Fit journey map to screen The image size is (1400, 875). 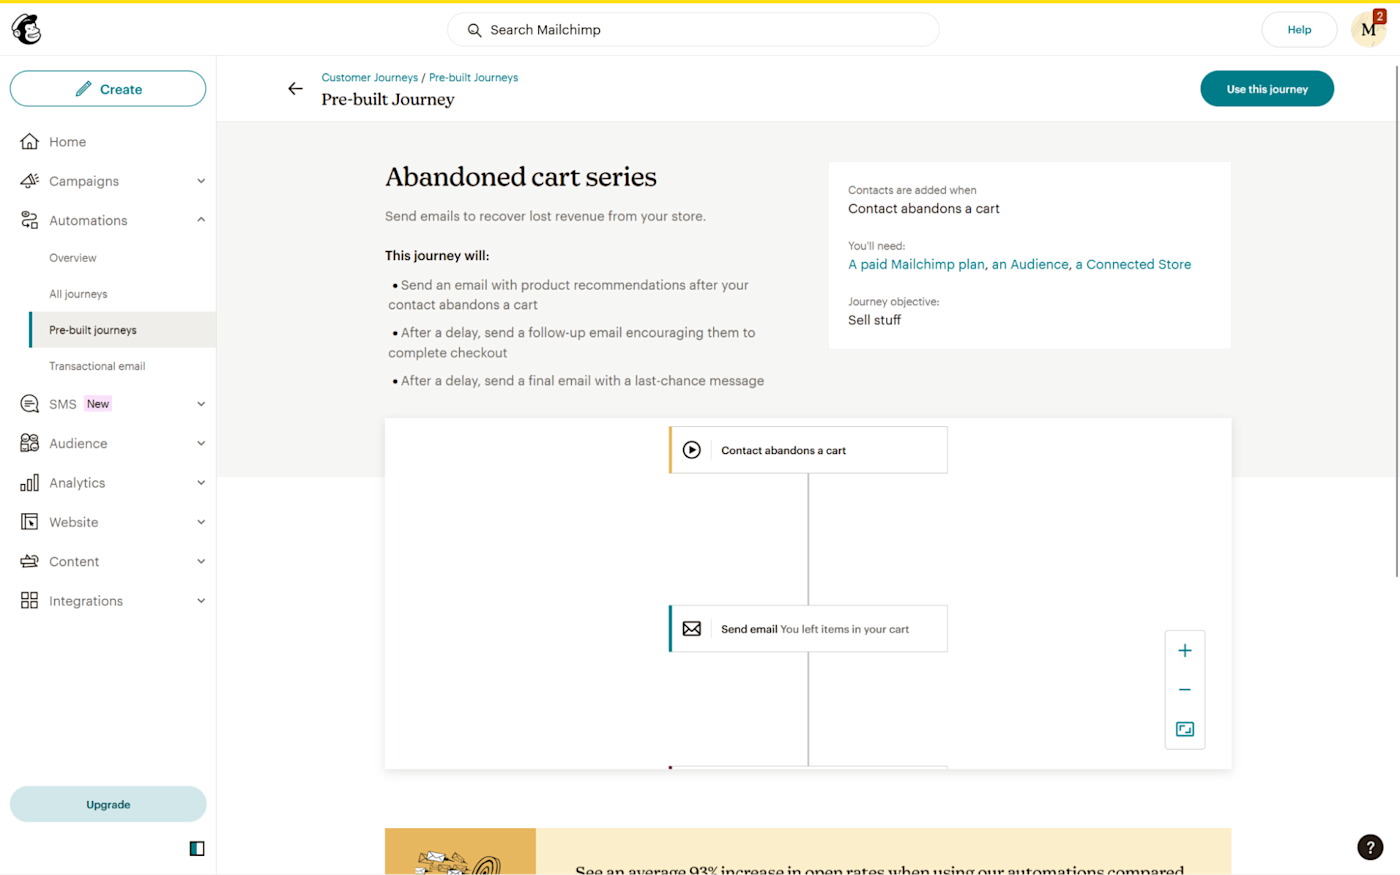(1185, 729)
